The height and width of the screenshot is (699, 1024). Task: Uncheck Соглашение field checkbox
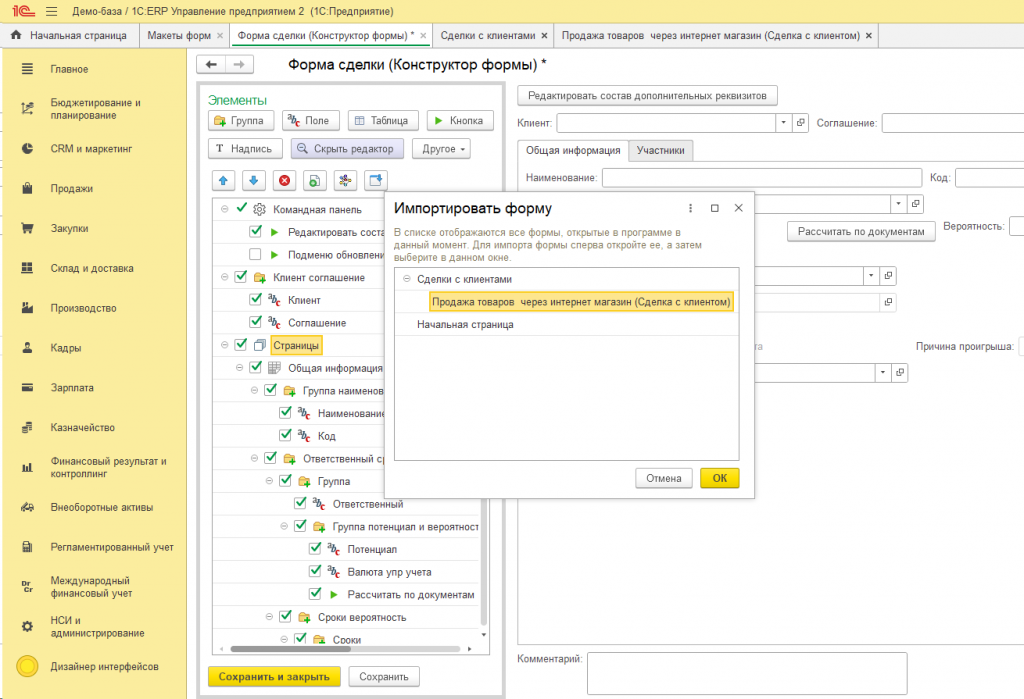(x=255, y=321)
